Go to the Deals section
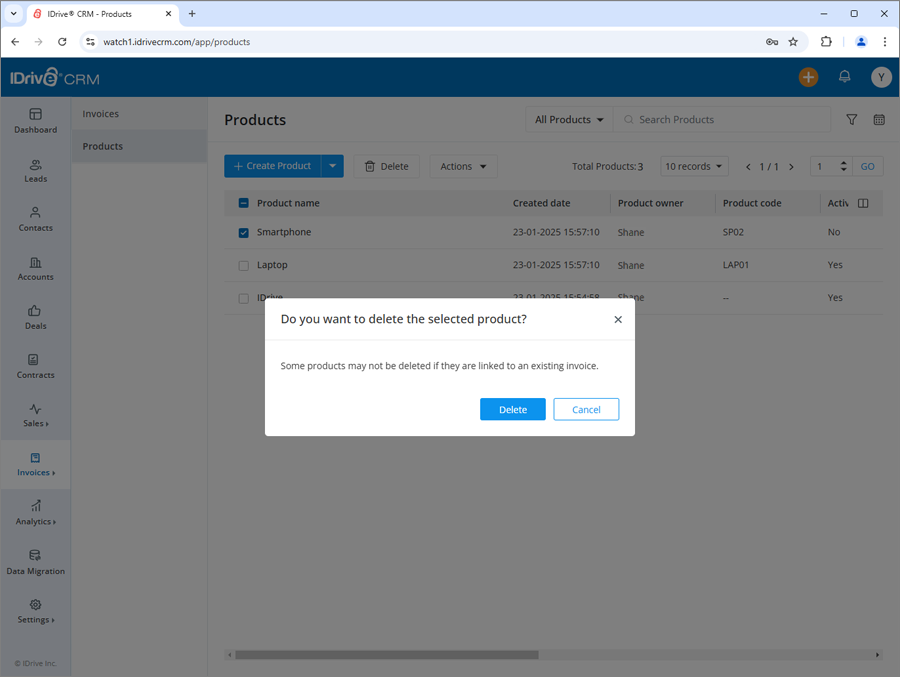Image resolution: width=900 pixels, height=677 pixels. [35, 318]
